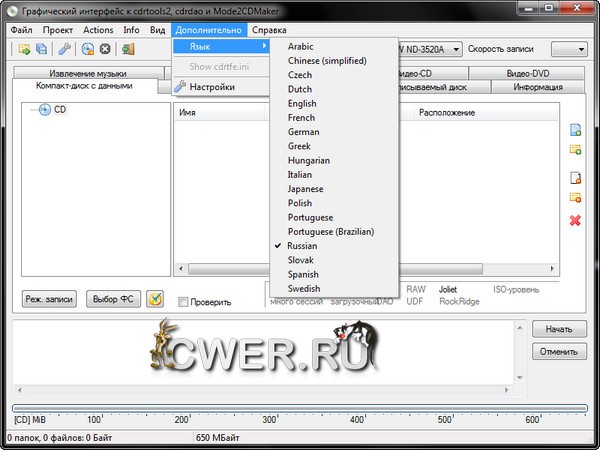Open the ND-3520A drive dropdown

pos(455,49)
